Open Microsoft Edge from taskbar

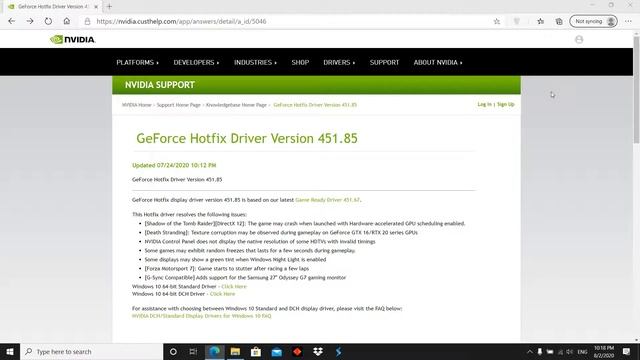[215, 351]
